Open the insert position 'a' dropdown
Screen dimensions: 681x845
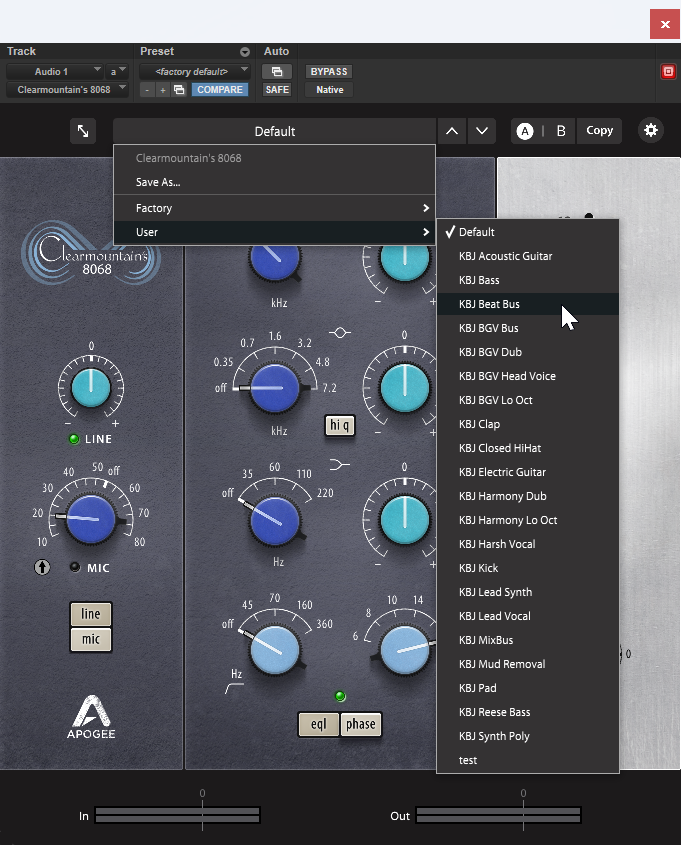pos(116,72)
